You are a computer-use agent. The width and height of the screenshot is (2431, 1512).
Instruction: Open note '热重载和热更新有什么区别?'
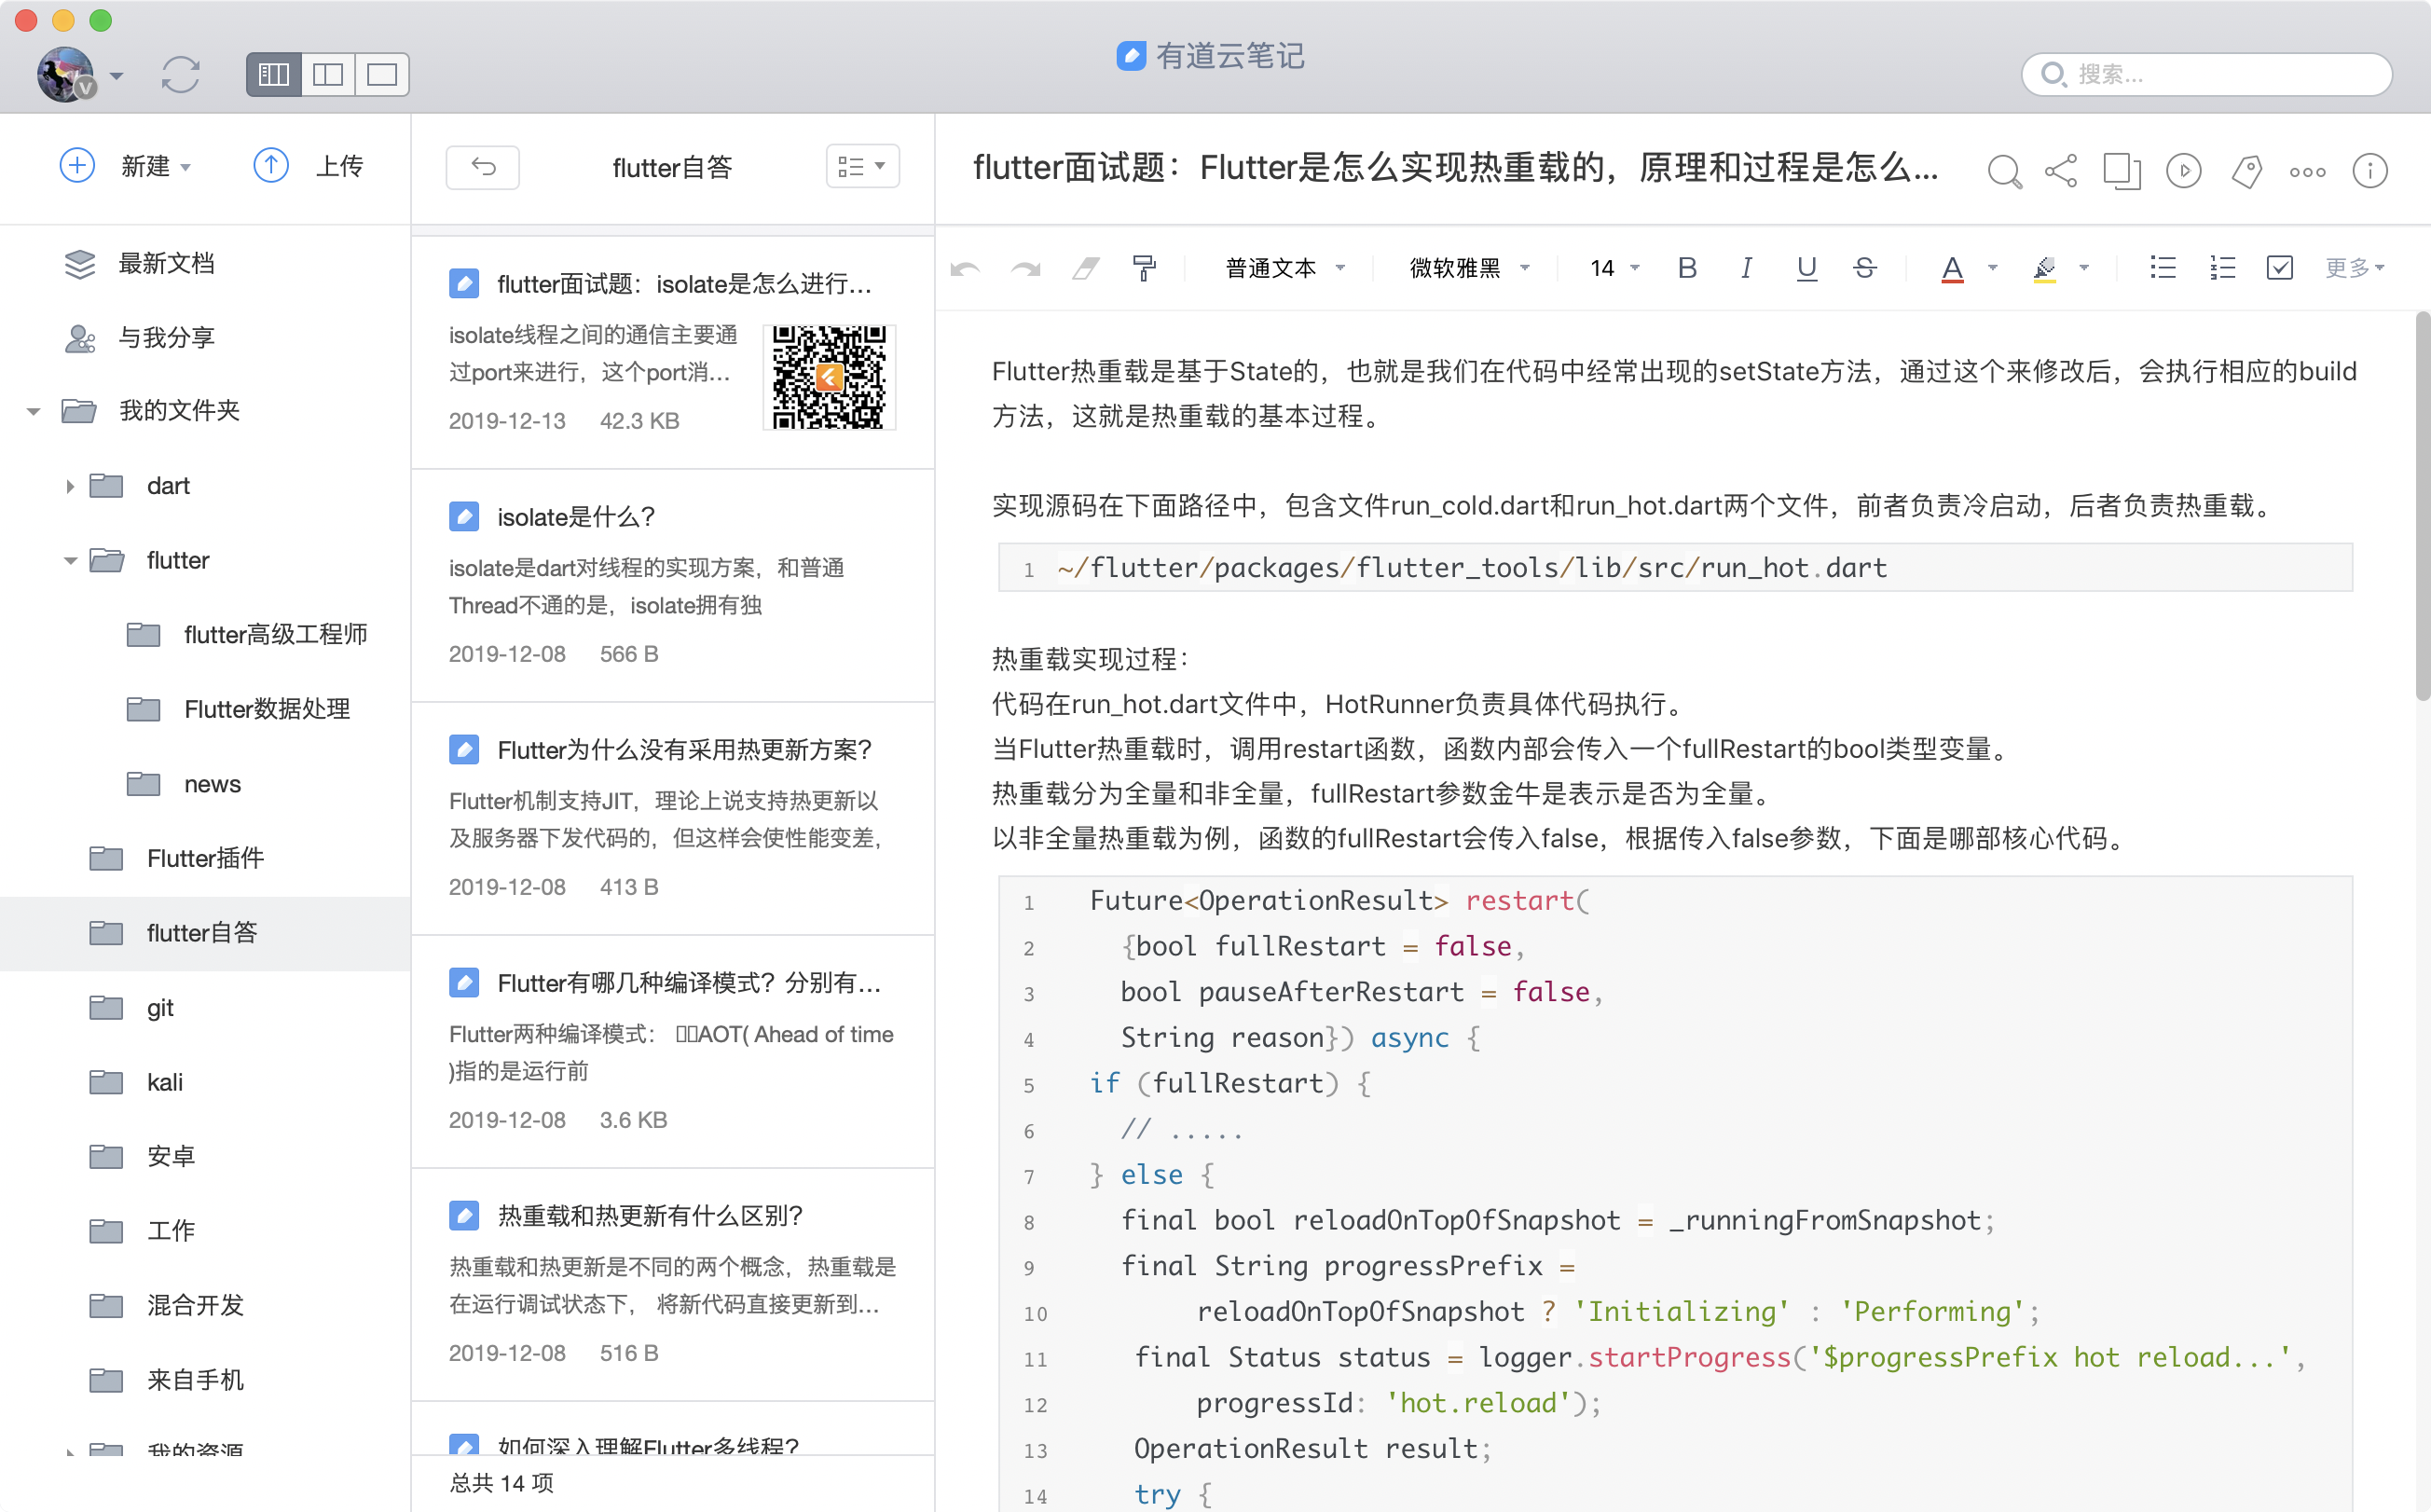pos(673,1284)
